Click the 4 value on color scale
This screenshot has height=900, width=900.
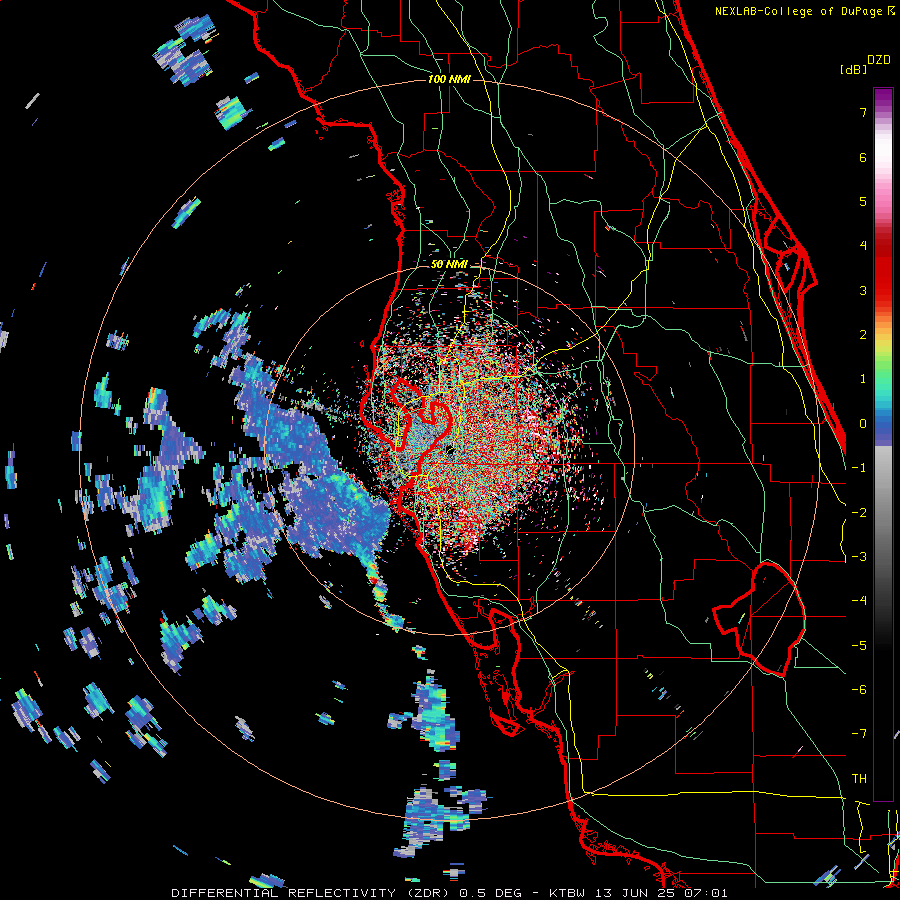point(863,246)
